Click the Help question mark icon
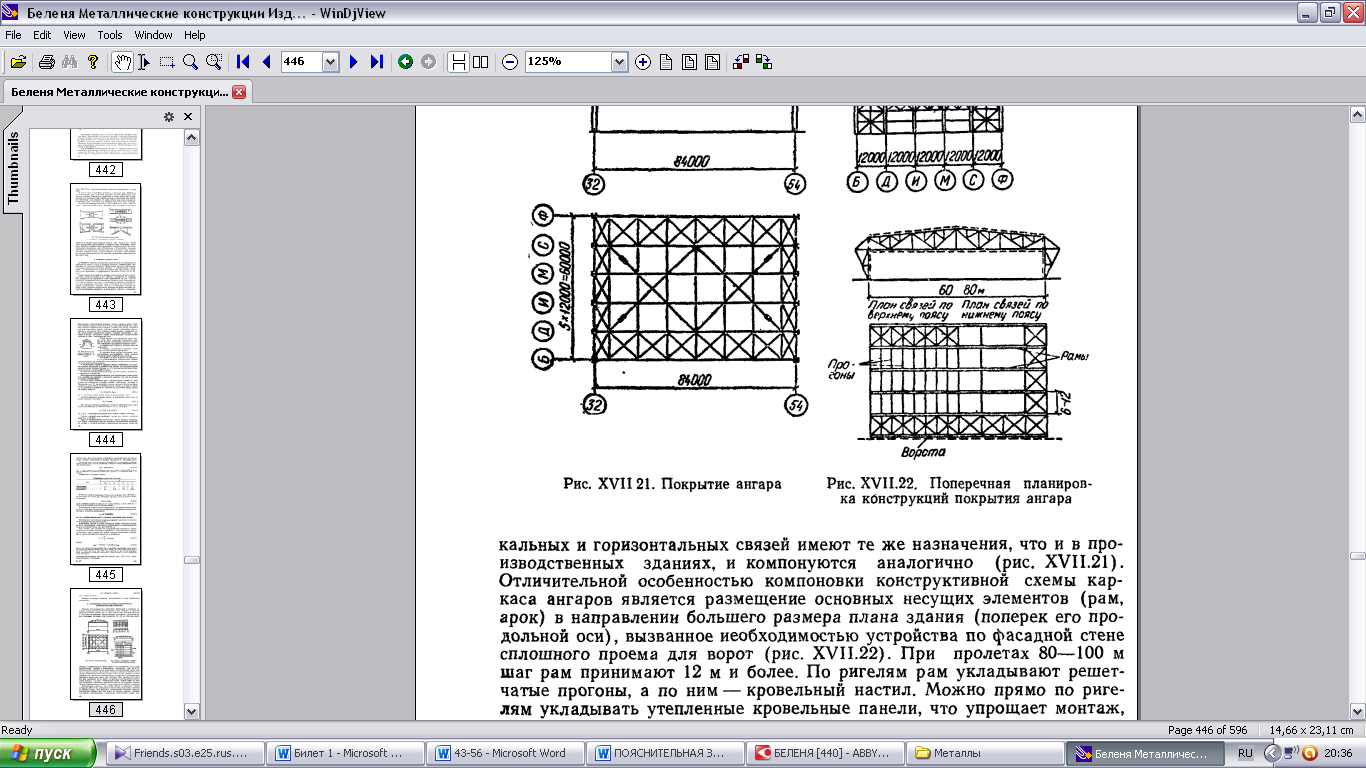The image size is (1366, 768). [x=93, y=62]
